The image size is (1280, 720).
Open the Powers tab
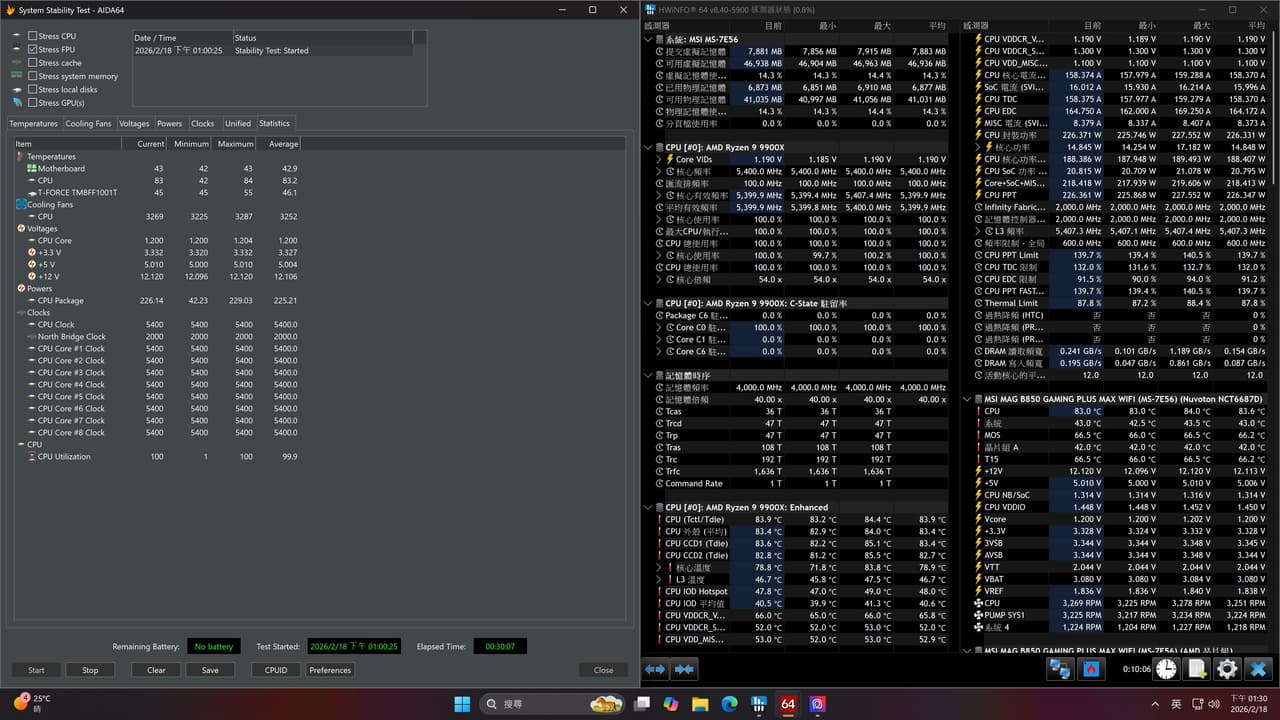coord(169,123)
